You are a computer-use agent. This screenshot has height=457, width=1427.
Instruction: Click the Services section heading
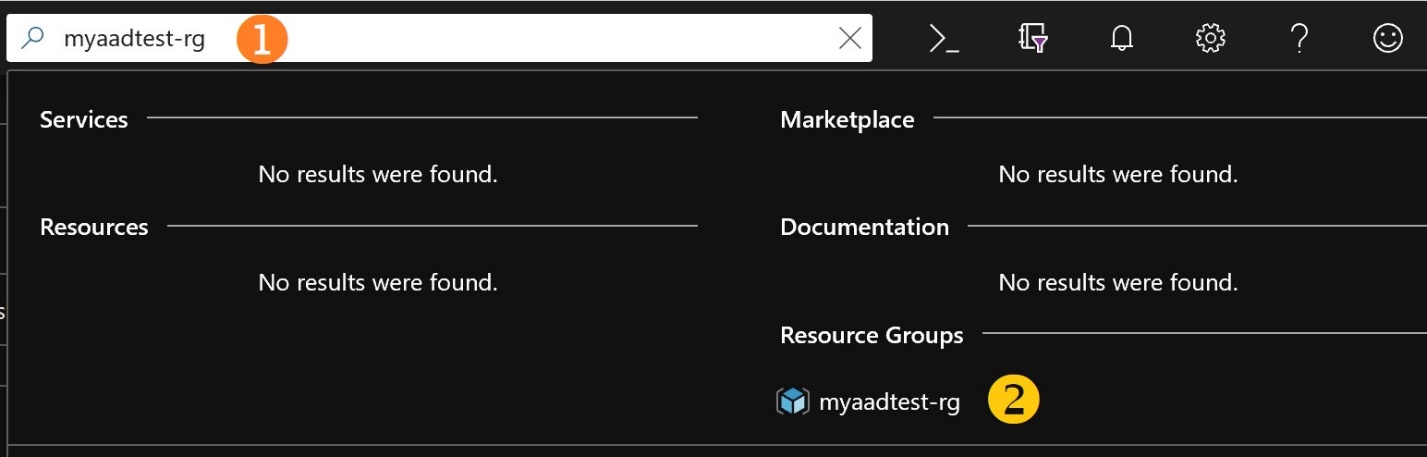pos(84,119)
